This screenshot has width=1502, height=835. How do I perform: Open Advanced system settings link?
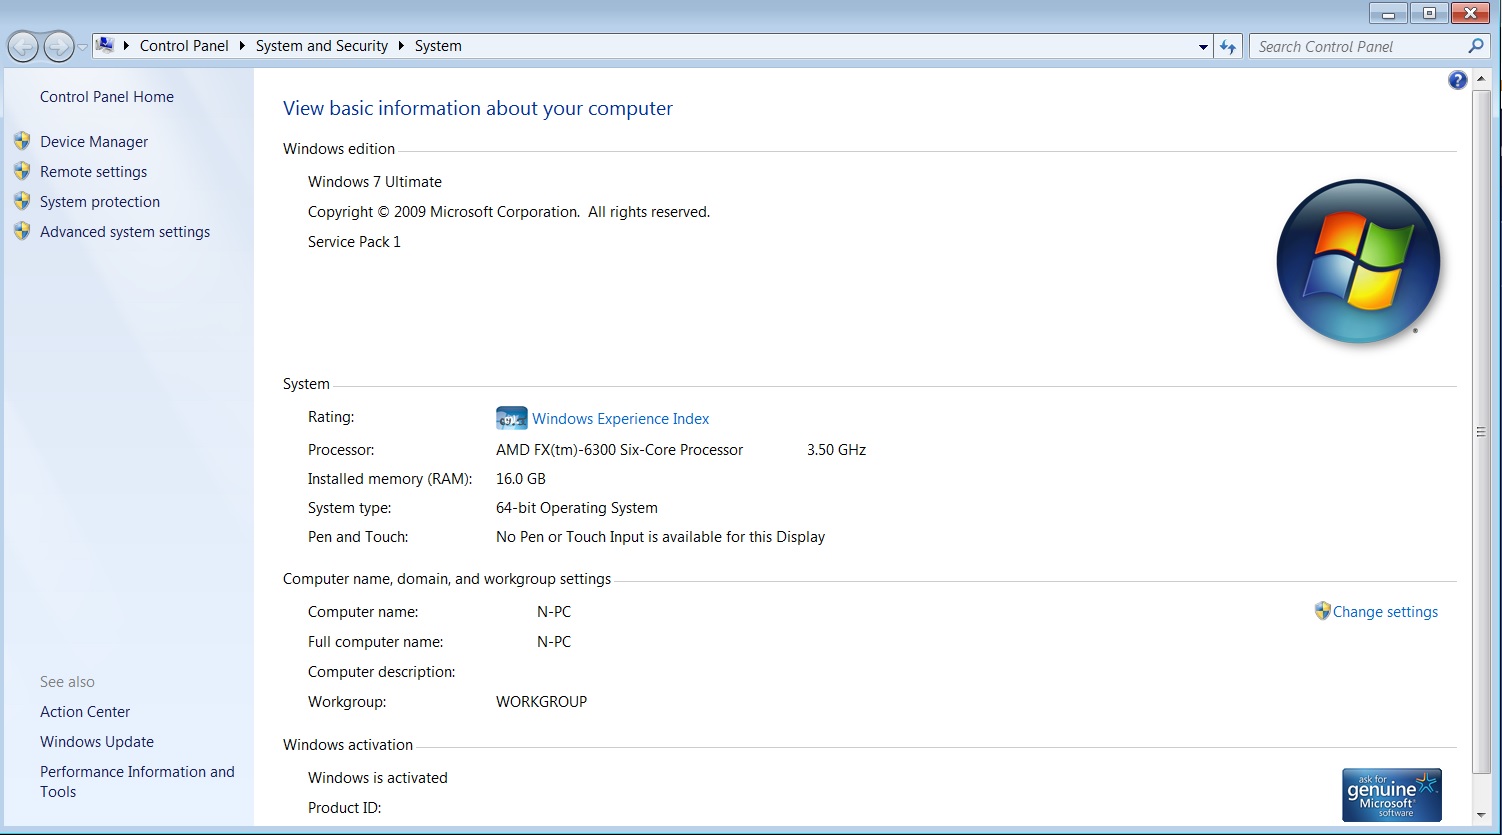[x=125, y=232]
